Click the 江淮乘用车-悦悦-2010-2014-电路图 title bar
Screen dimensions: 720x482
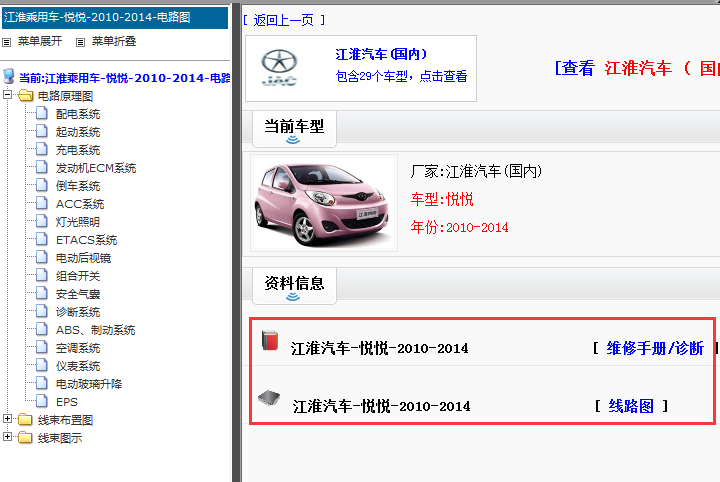[115, 17]
